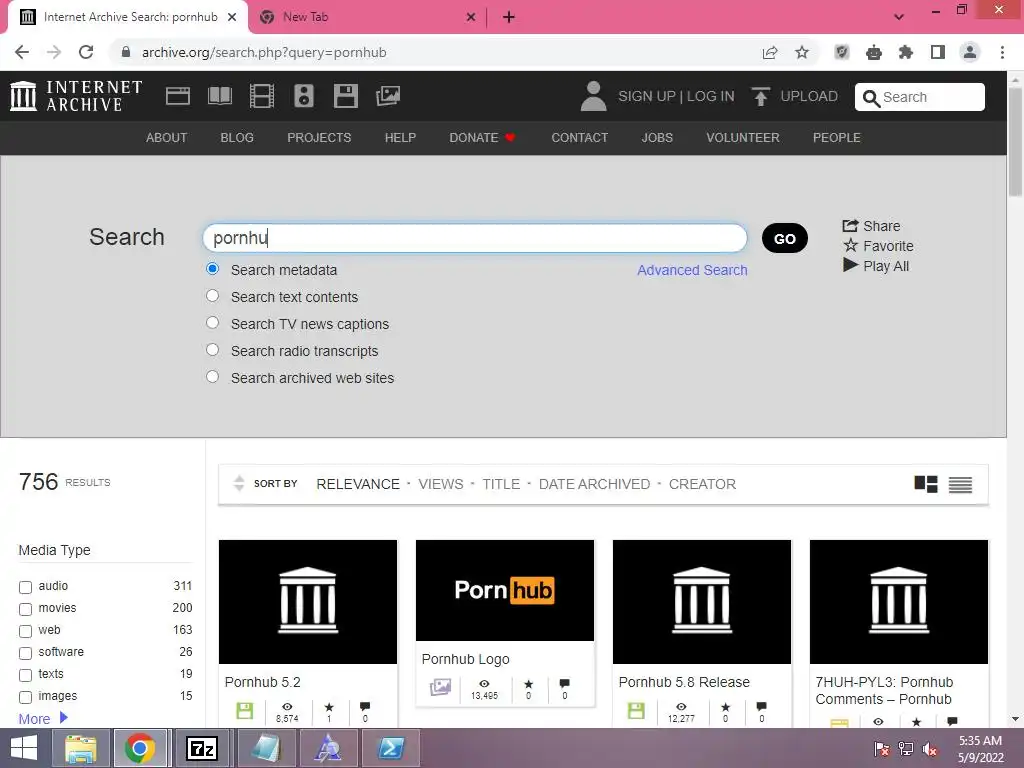Sort results by CREATOR
This screenshot has width=1024, height=768.
coord(702,484)
